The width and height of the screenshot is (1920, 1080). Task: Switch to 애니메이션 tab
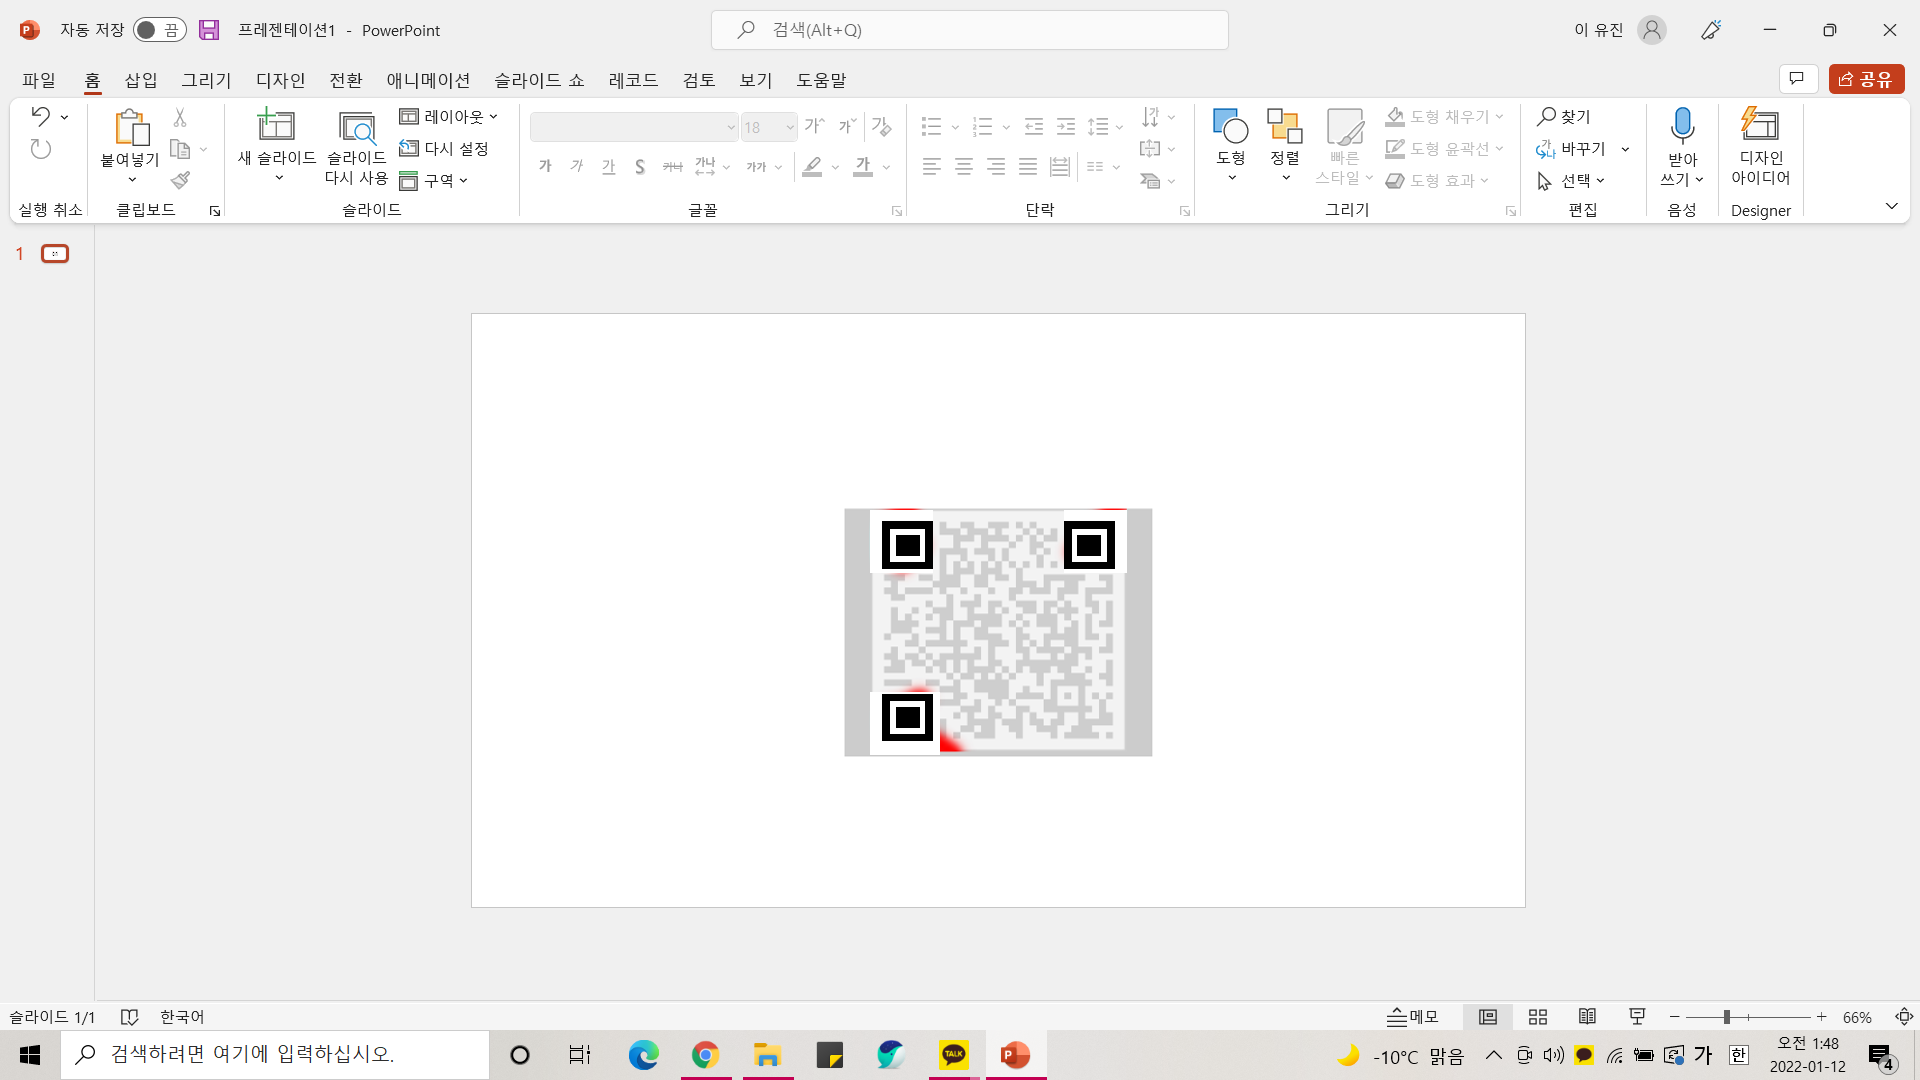pos(428,80)
